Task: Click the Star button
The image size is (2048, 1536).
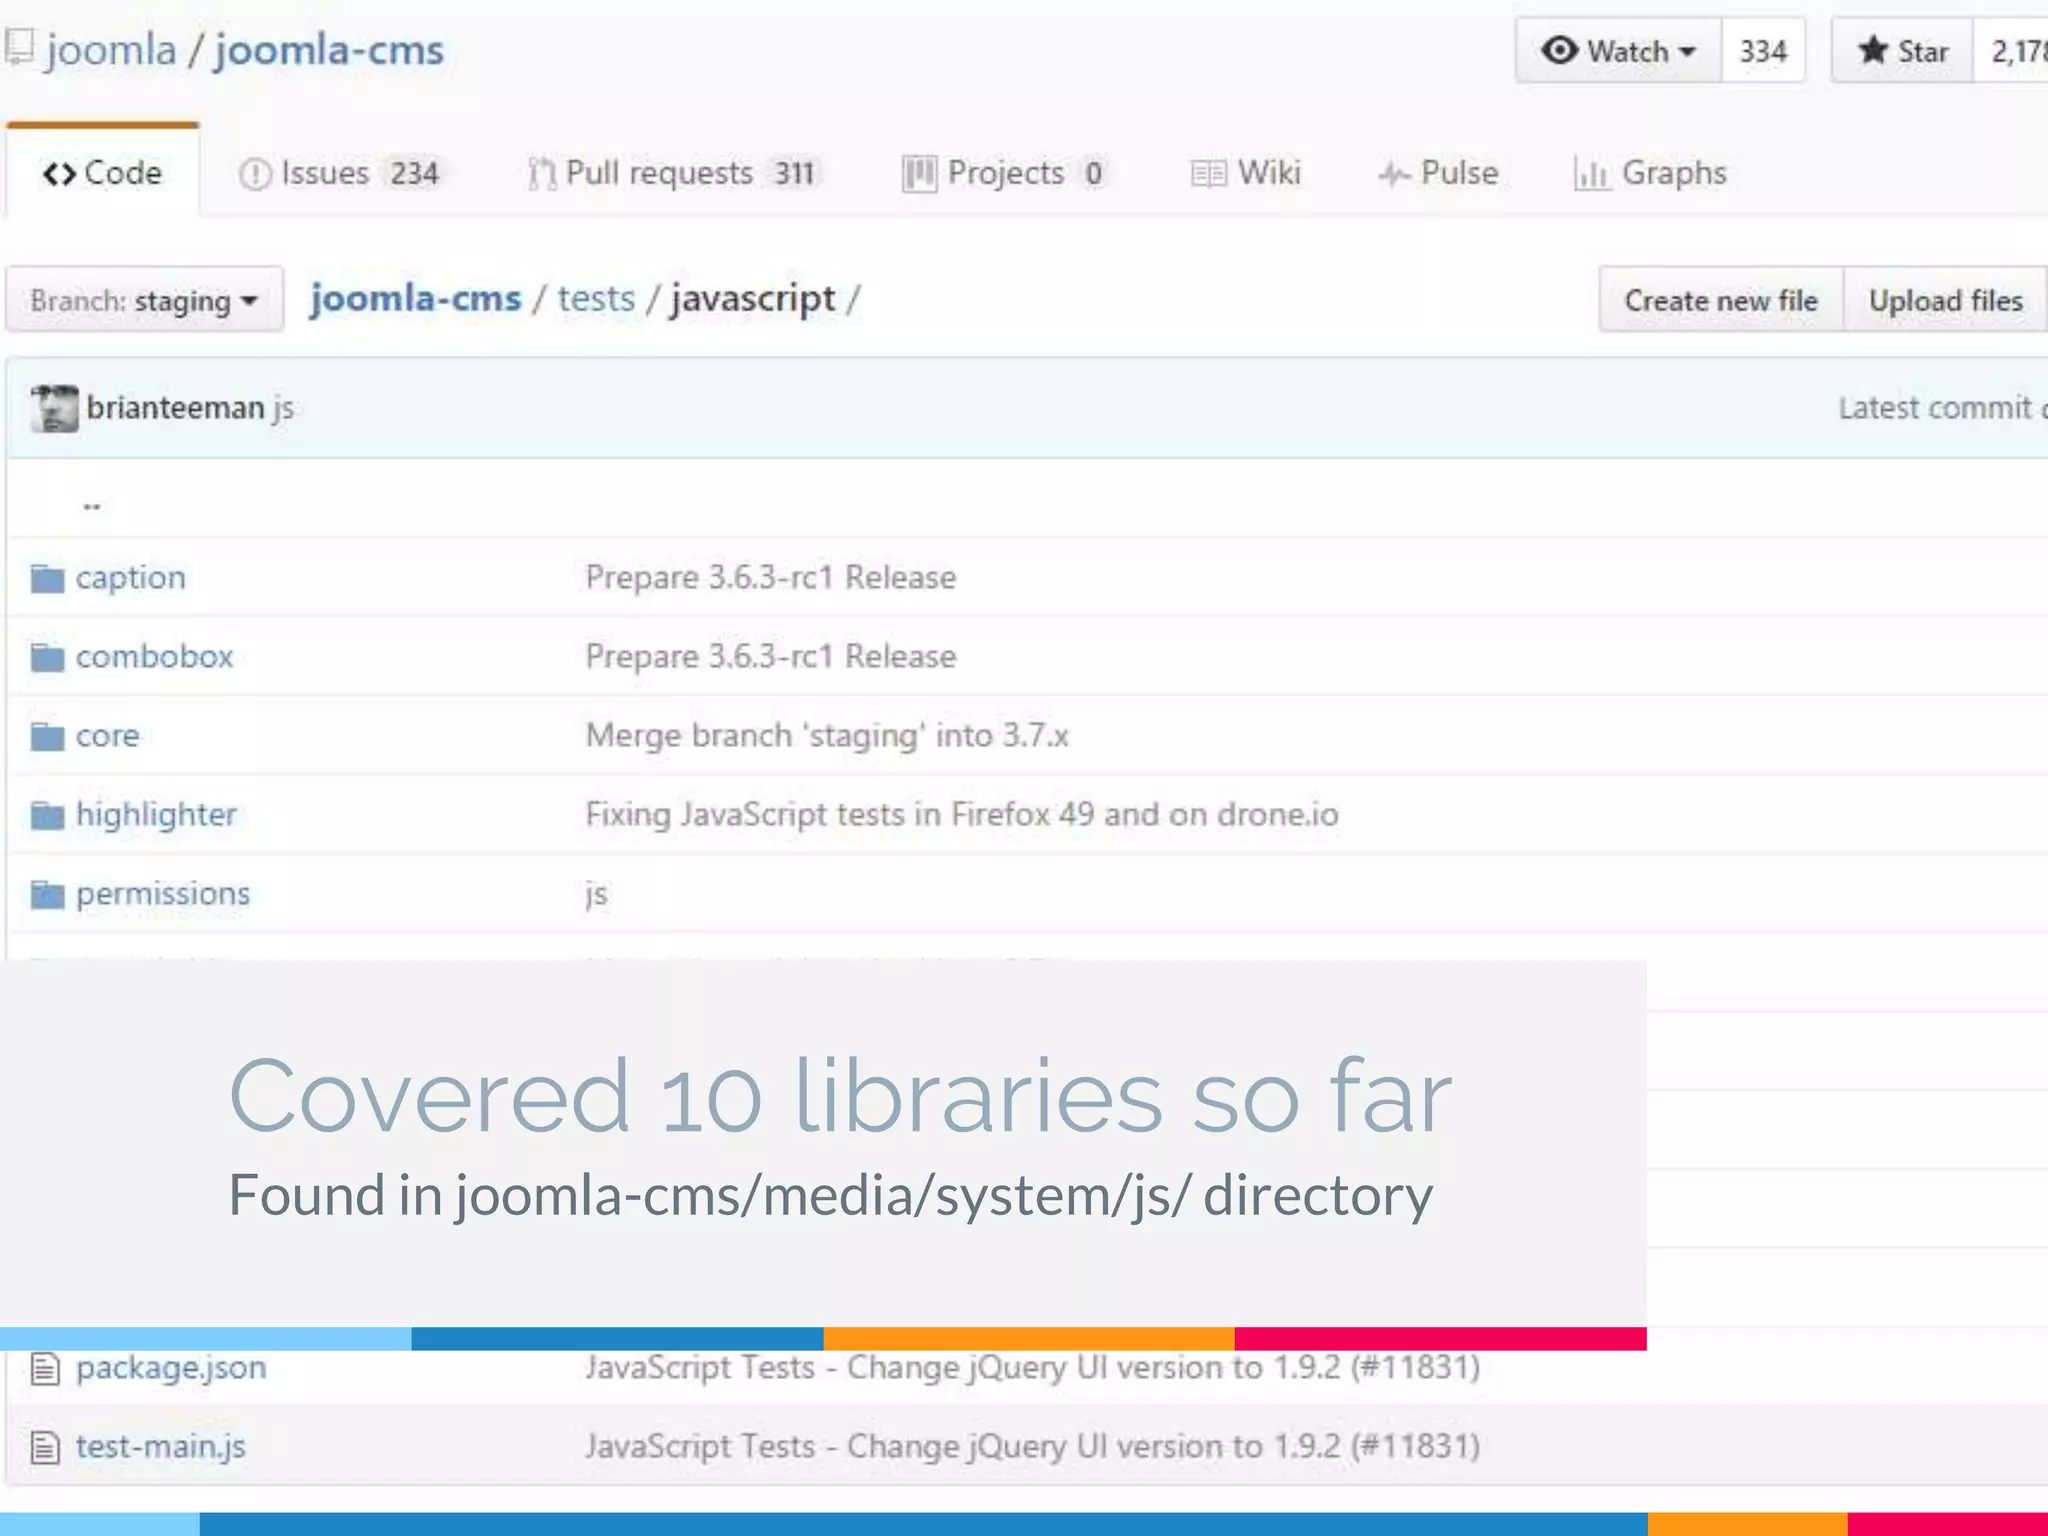Action: point(1902,50)
